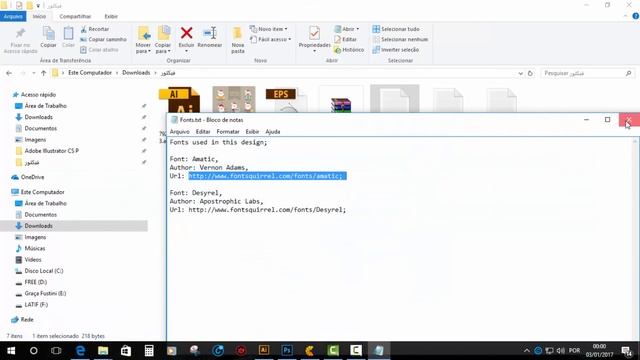Click the refresh button beside the address bar
The image size is (640, 360).
(x=530, y=73)
